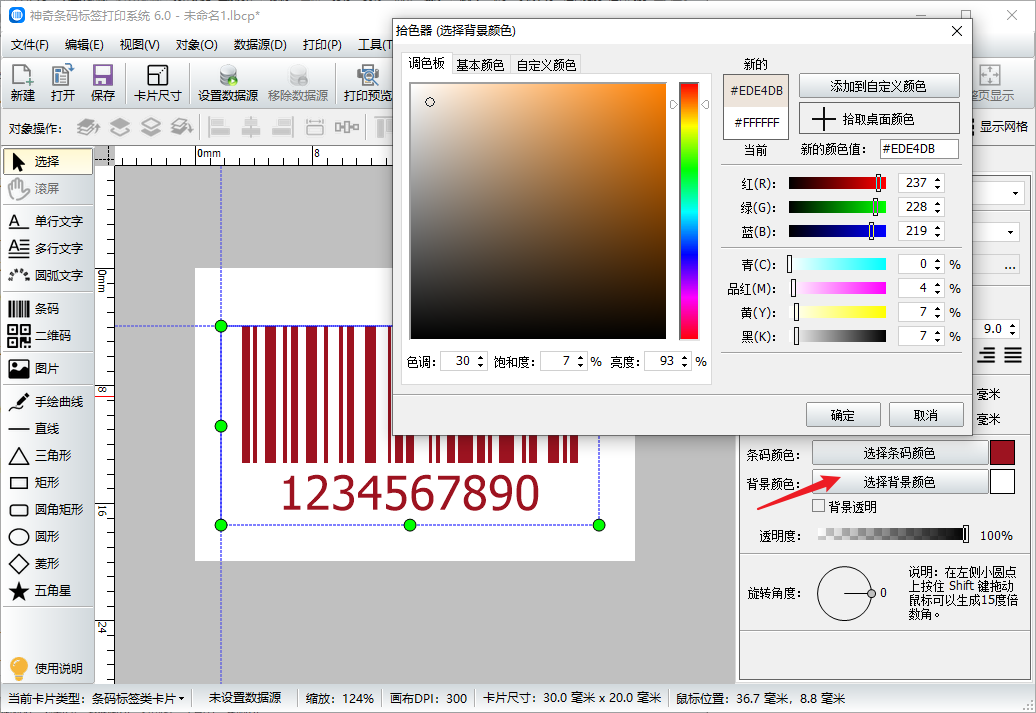Tick the 背景透明 checkbox

pyautogui.click(x=818, y=506)
